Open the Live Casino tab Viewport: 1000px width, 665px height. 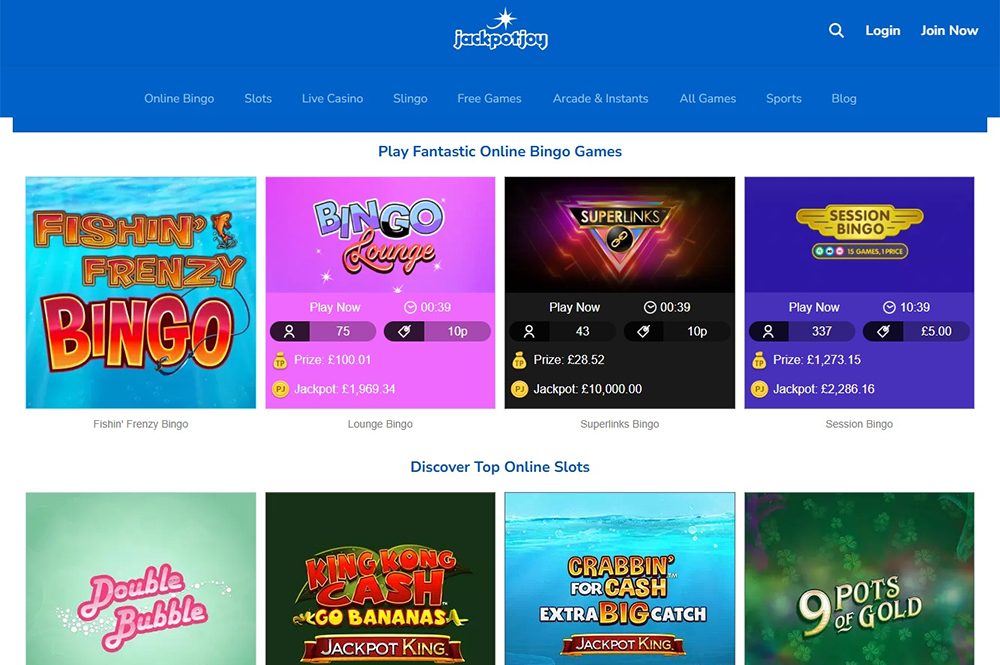(332, 99)
